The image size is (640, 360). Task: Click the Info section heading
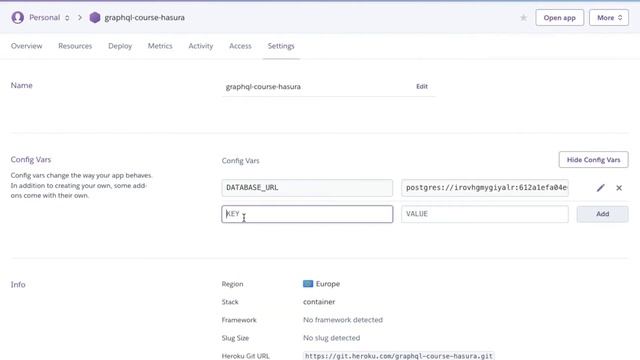point(18,284)
